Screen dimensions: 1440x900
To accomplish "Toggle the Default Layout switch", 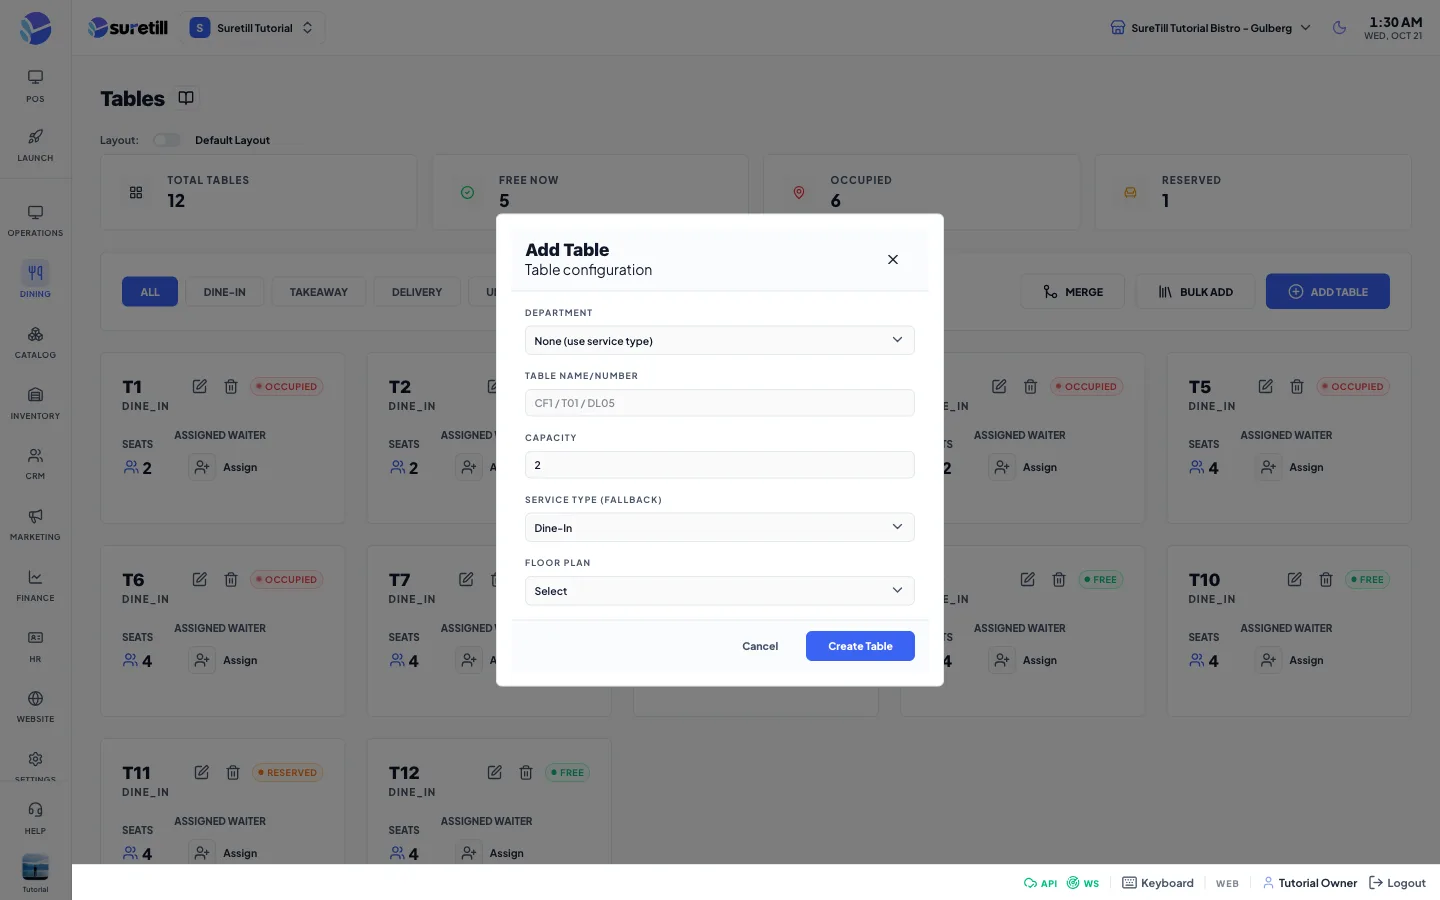I will pyautogui.click(x=167, y=140).
